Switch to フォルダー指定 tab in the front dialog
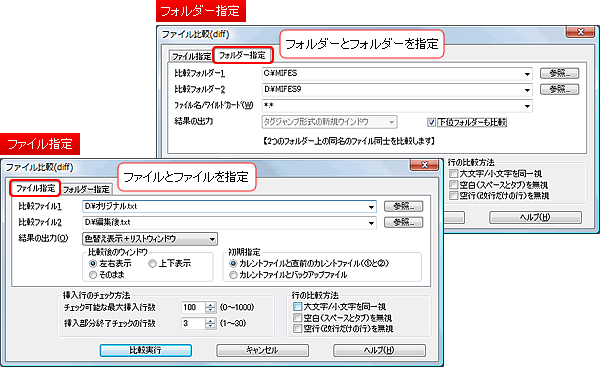This screenshot has height=367, width=600. (x=86, y=189)
